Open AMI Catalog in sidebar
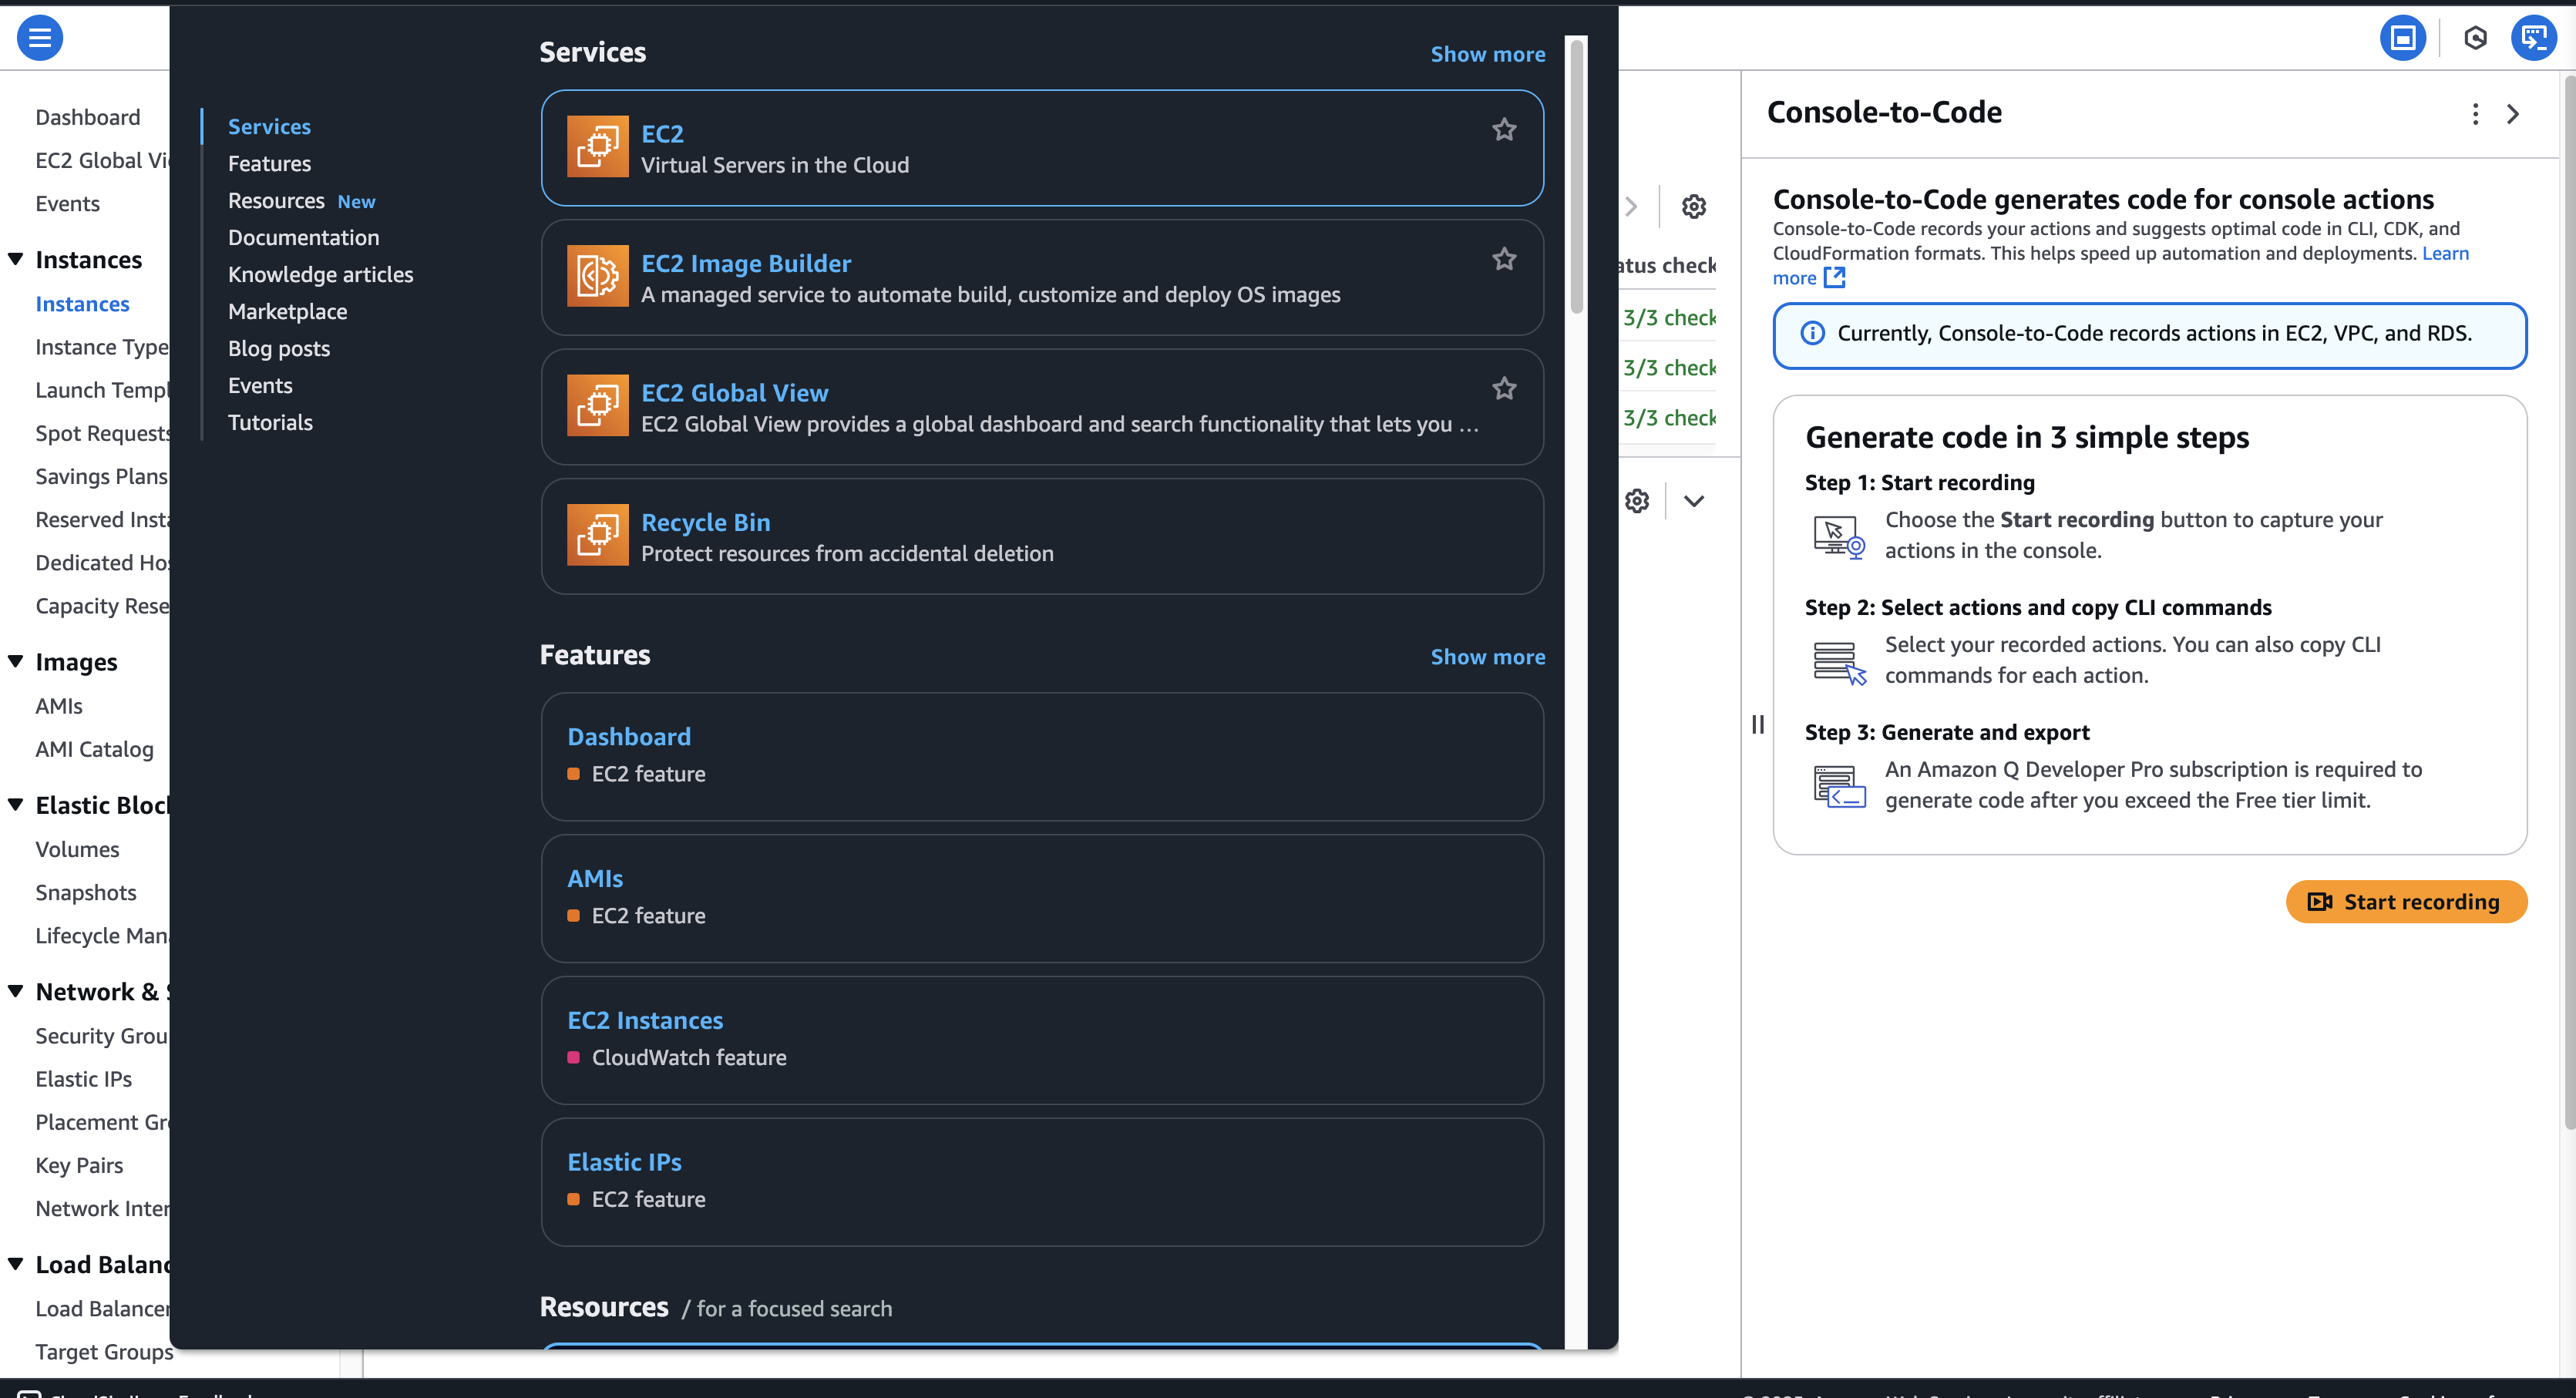The height and width of the screenshot is (1398, 2576). (x=94, y=749)
